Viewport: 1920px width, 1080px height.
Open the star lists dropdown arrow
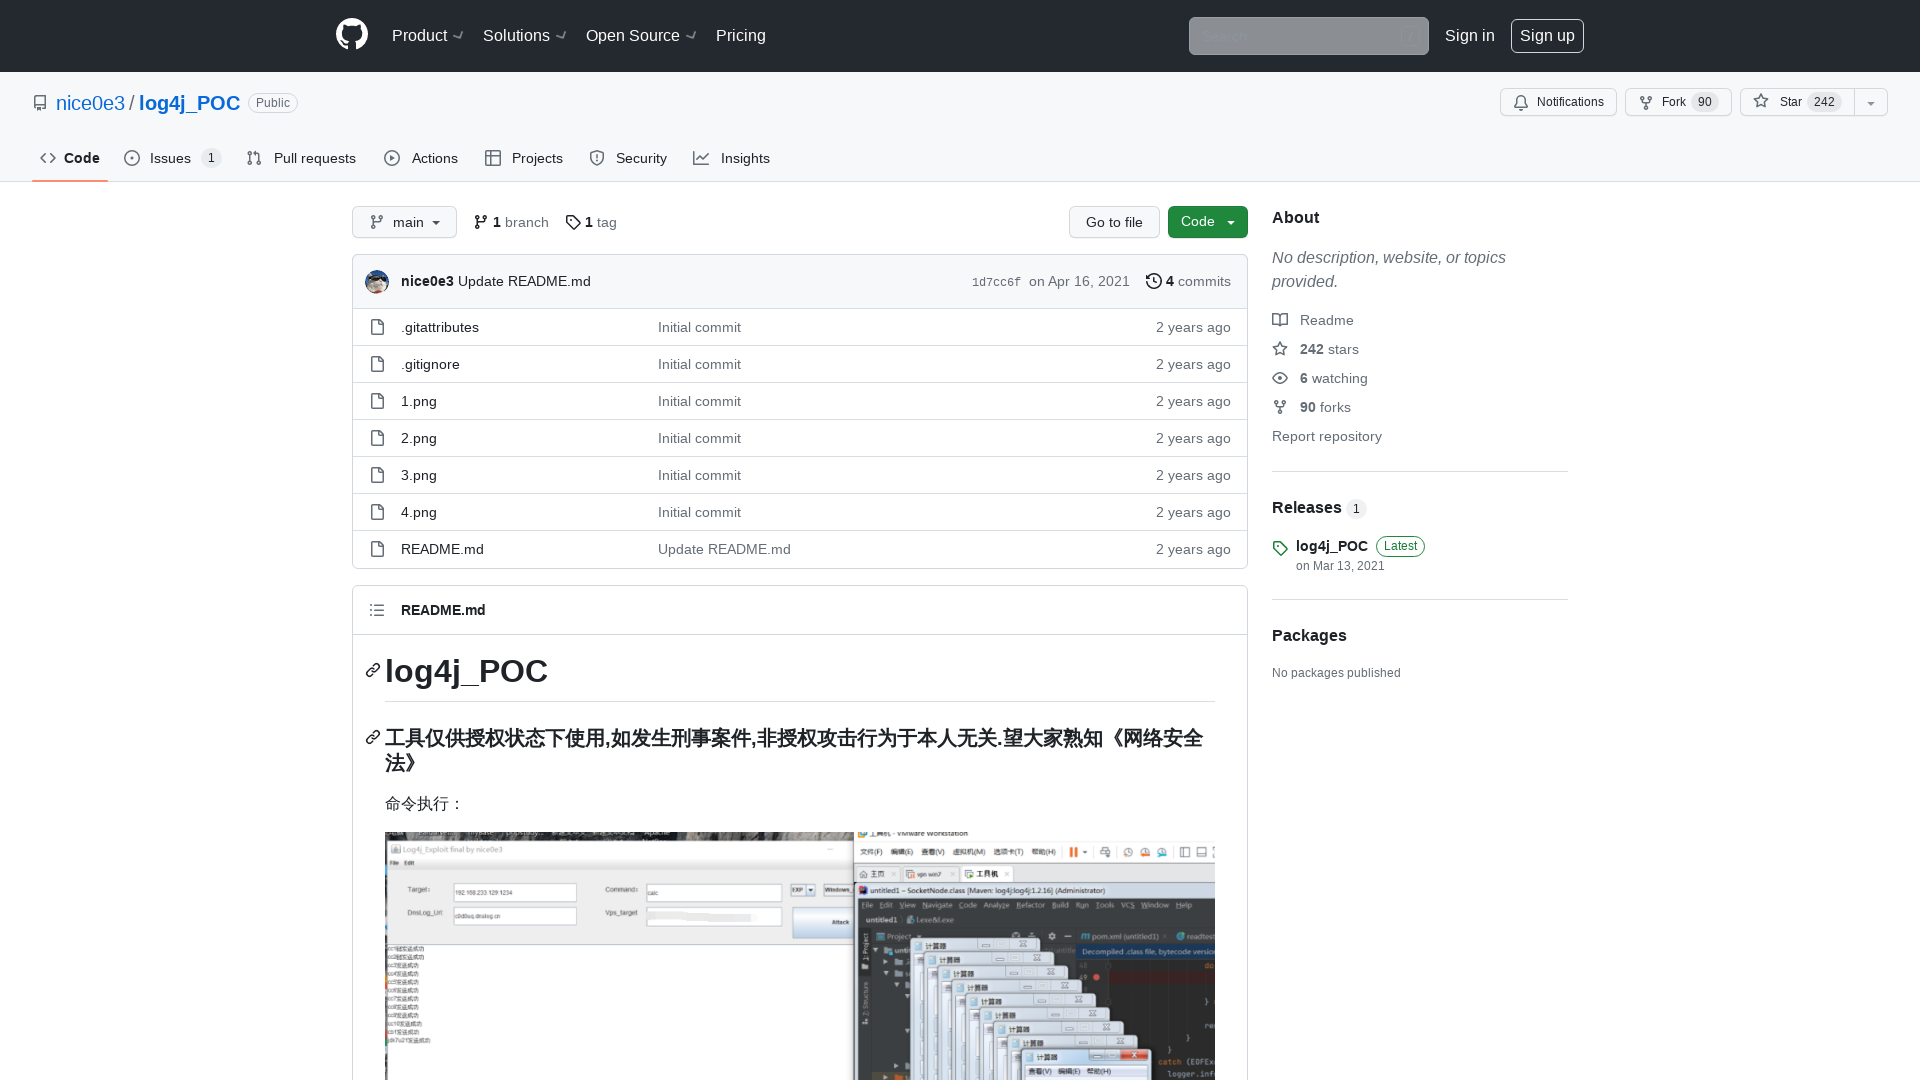(x=1871, y=102)
